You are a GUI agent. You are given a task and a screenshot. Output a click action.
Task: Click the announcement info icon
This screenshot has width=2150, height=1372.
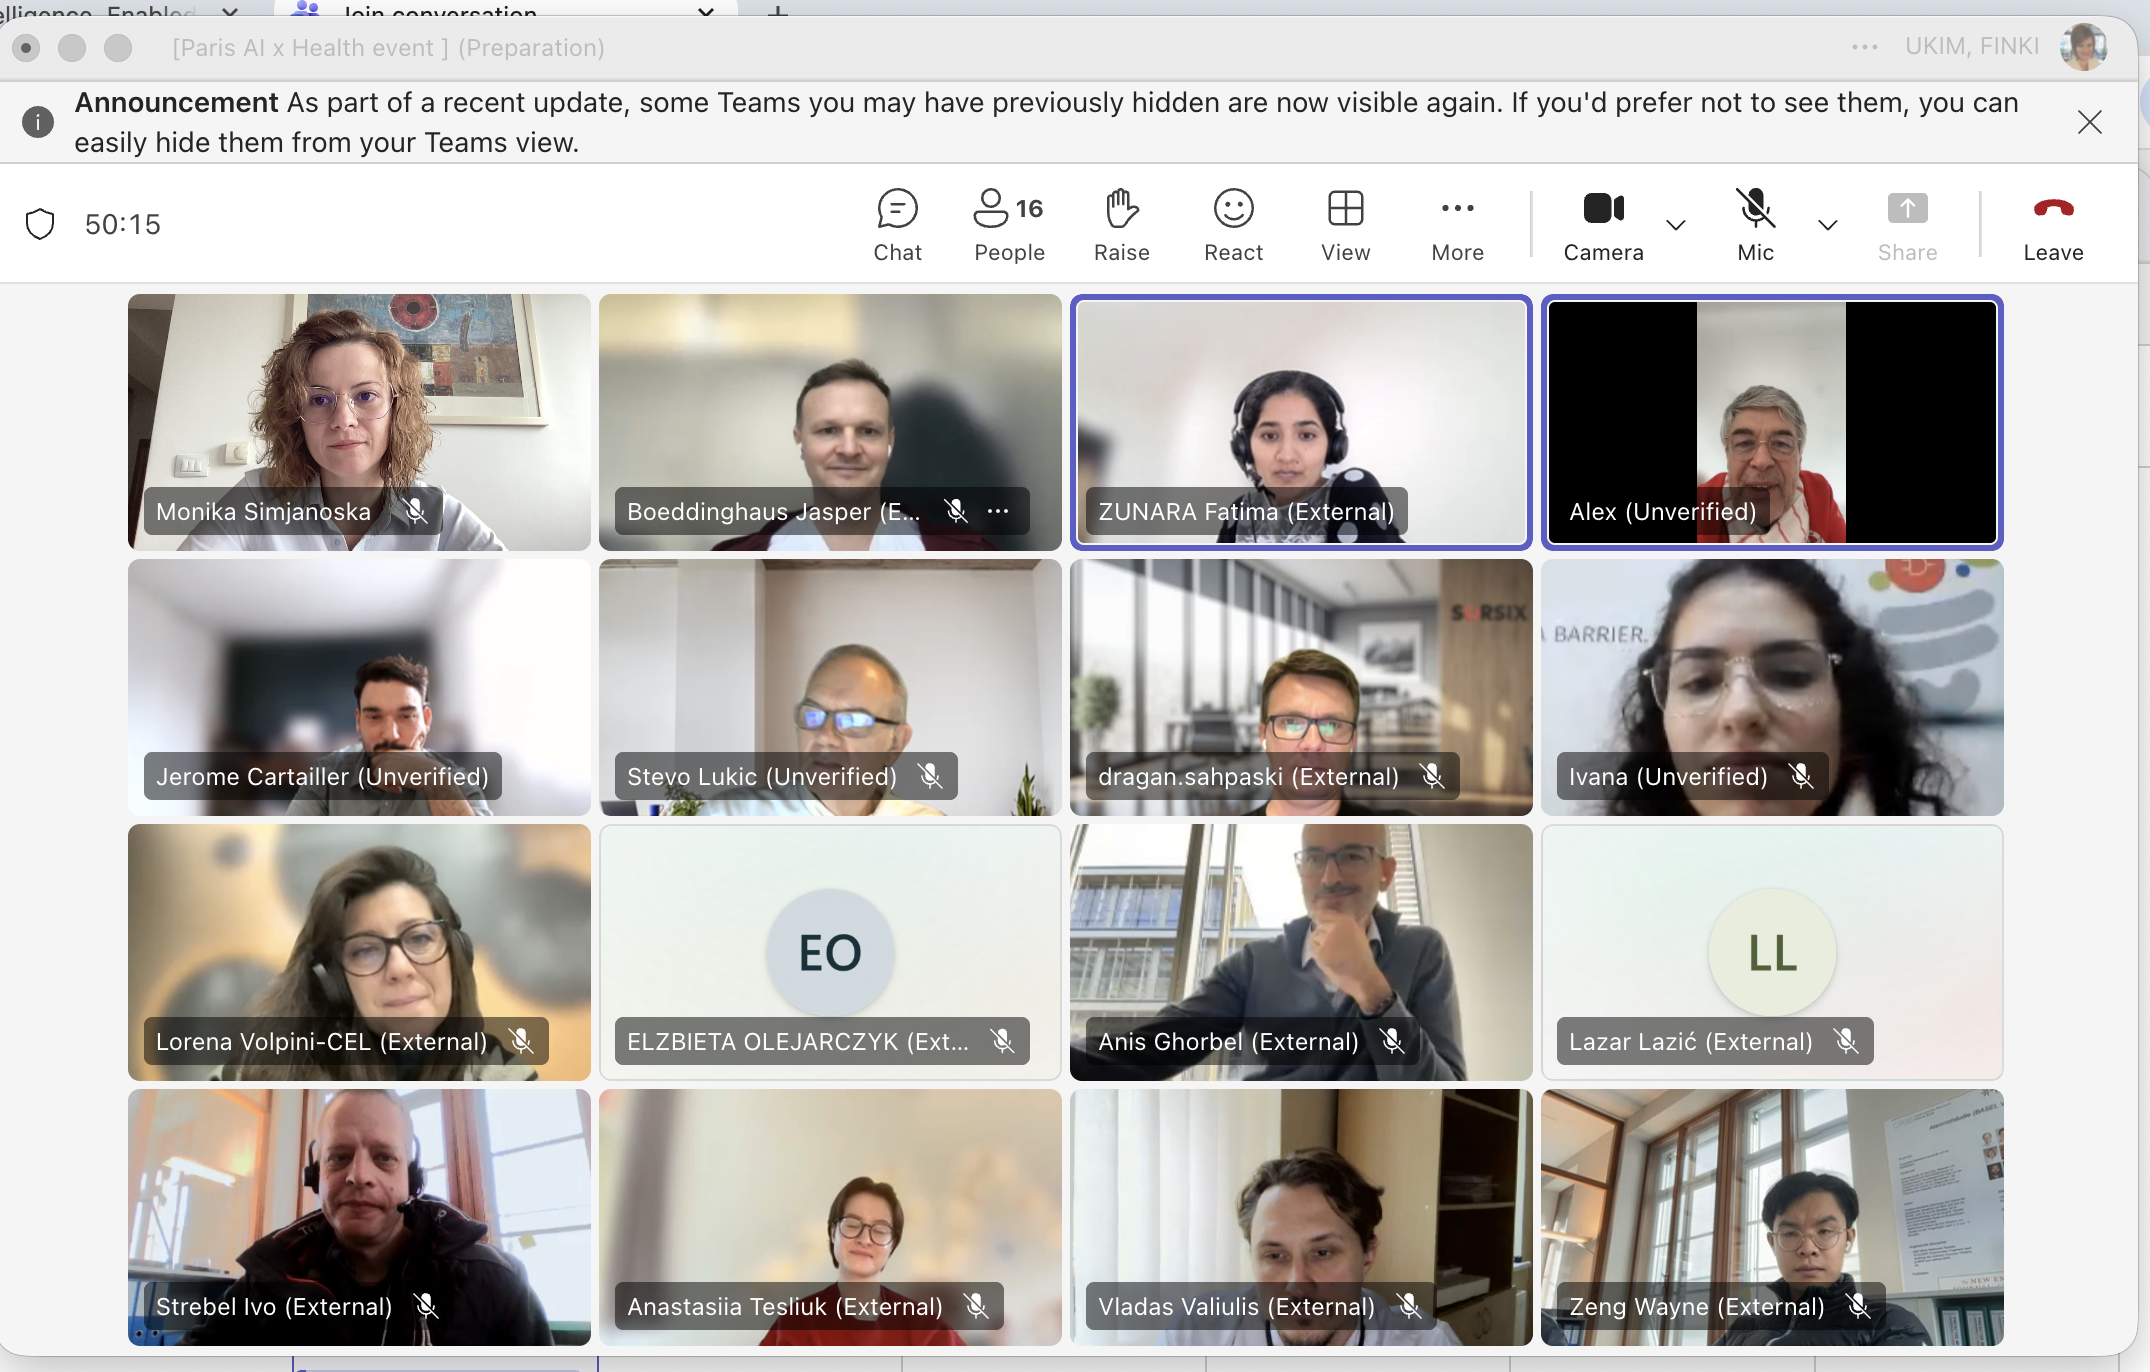[x=38, y=122]
